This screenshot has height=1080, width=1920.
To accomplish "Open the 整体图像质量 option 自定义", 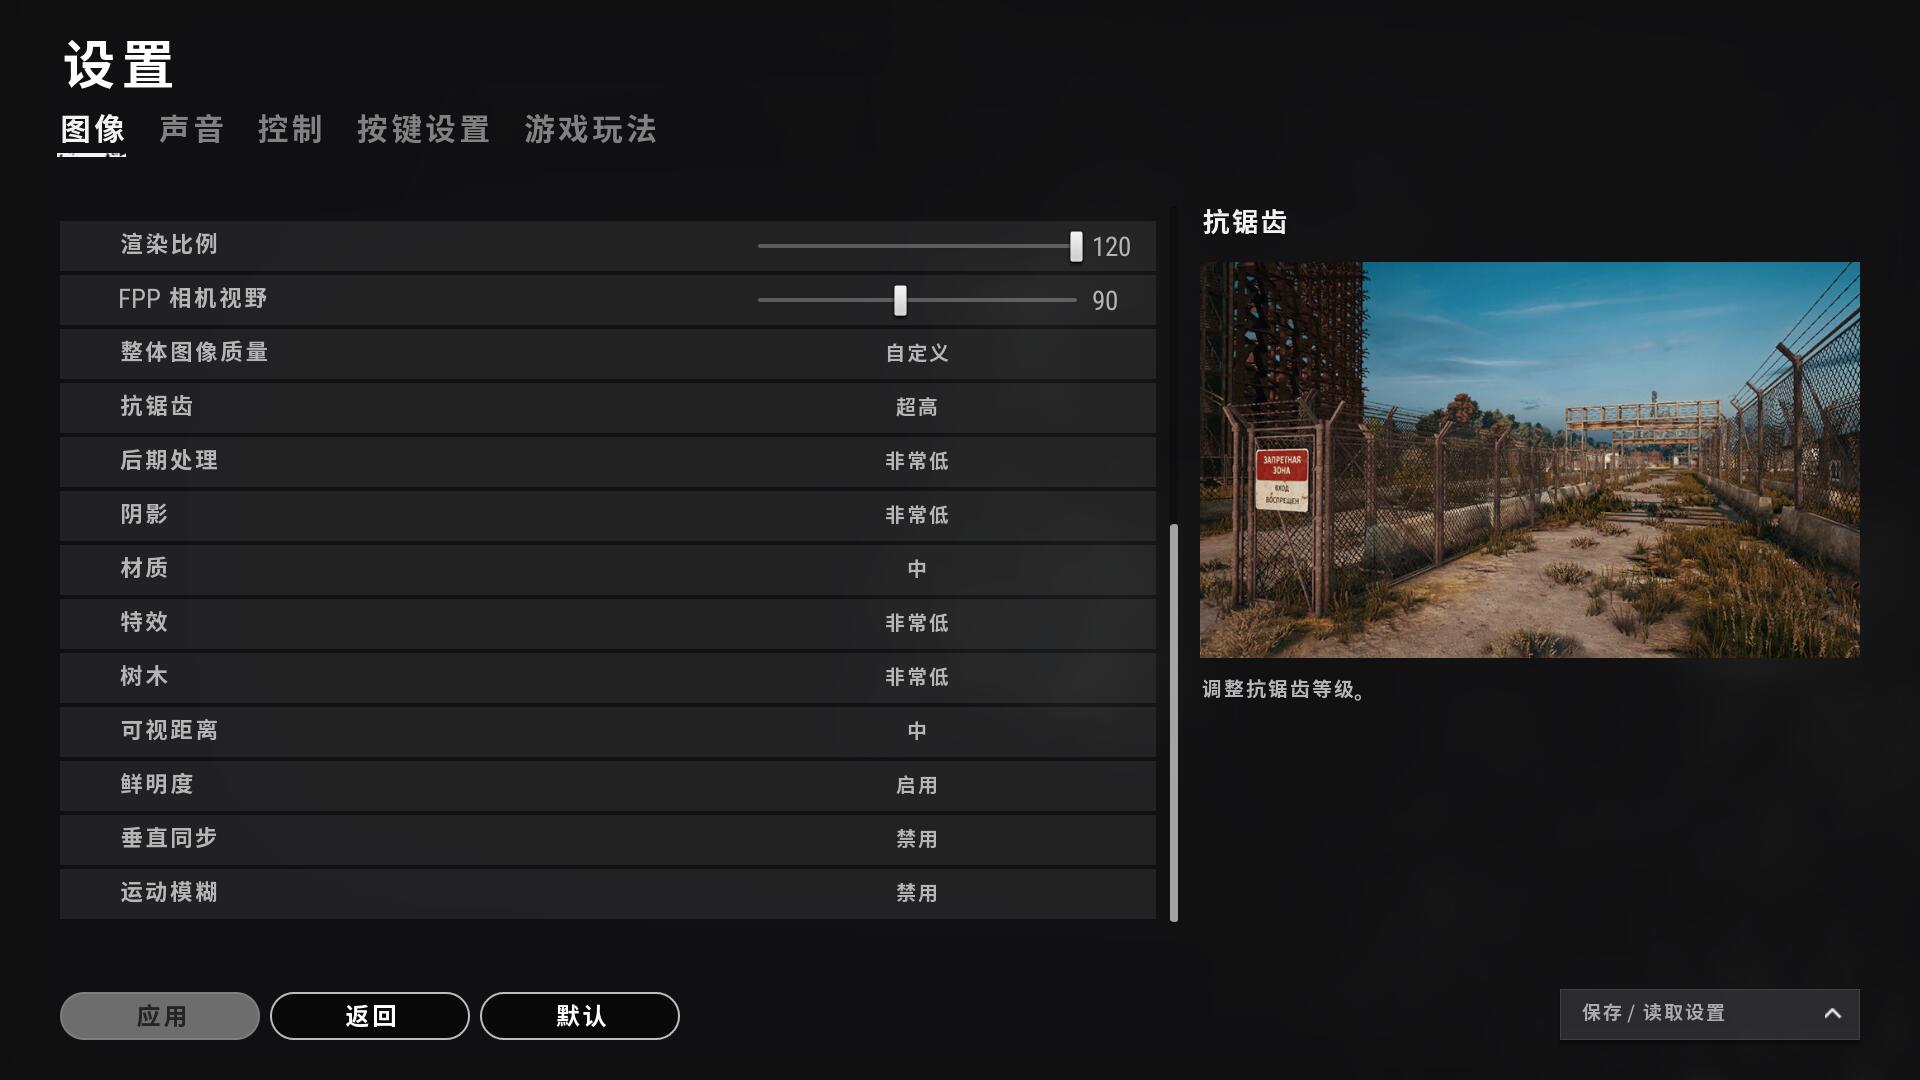I will point(917,354).
